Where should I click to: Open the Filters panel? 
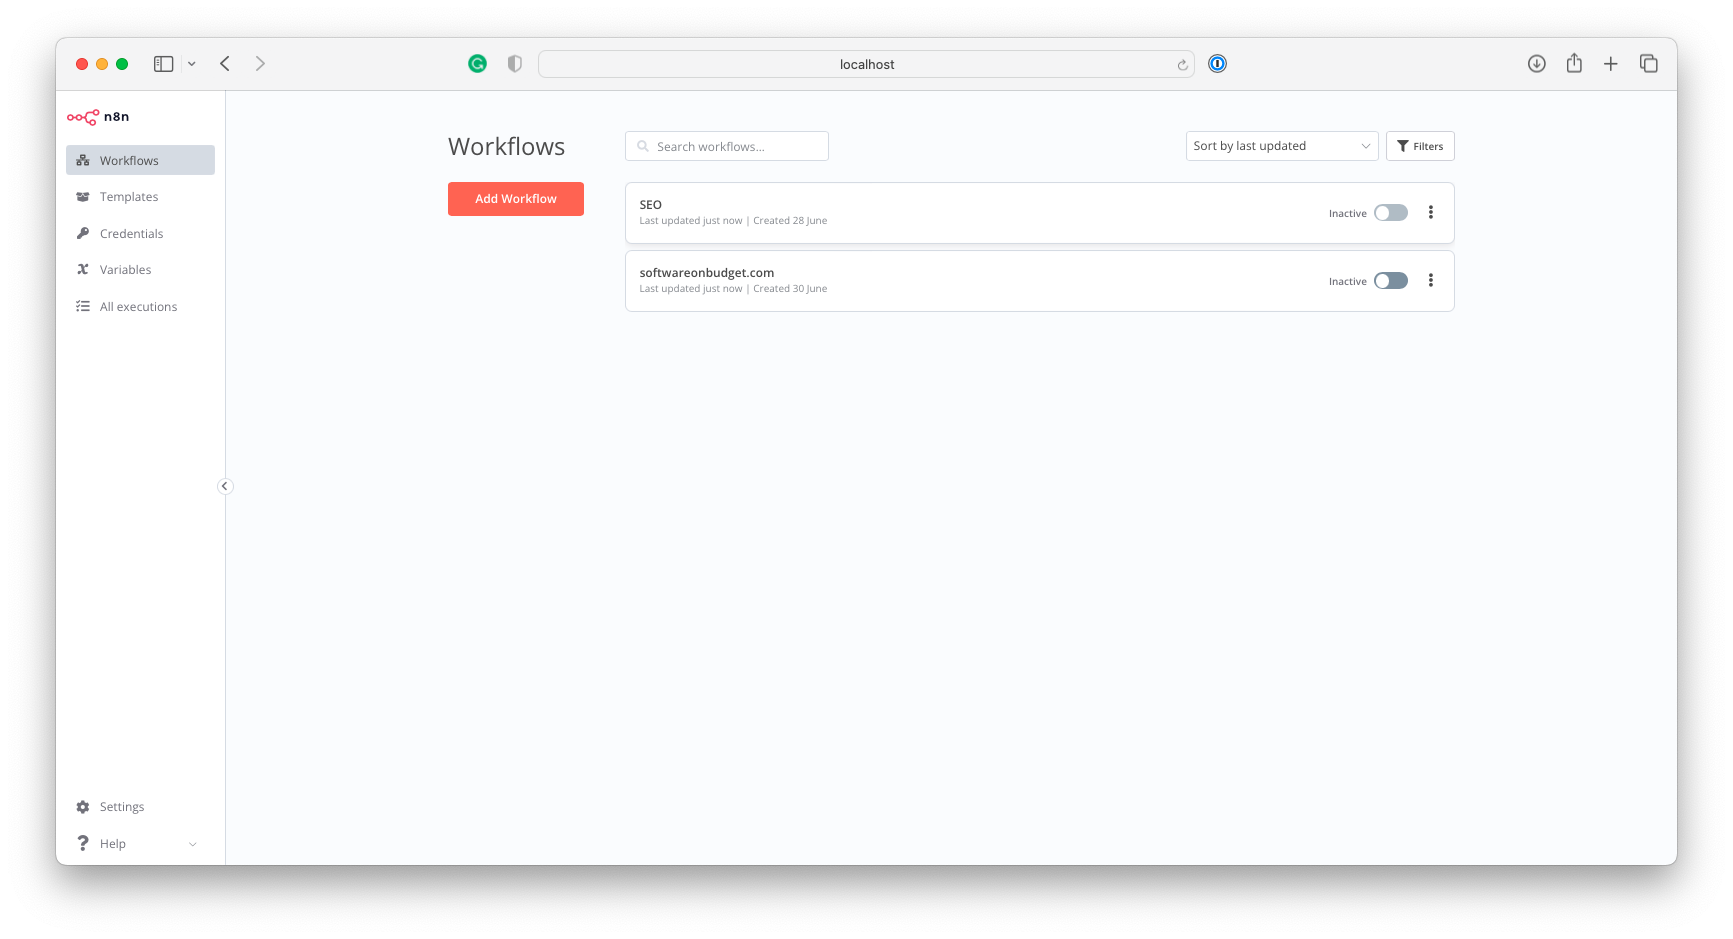click(1419, 146)
